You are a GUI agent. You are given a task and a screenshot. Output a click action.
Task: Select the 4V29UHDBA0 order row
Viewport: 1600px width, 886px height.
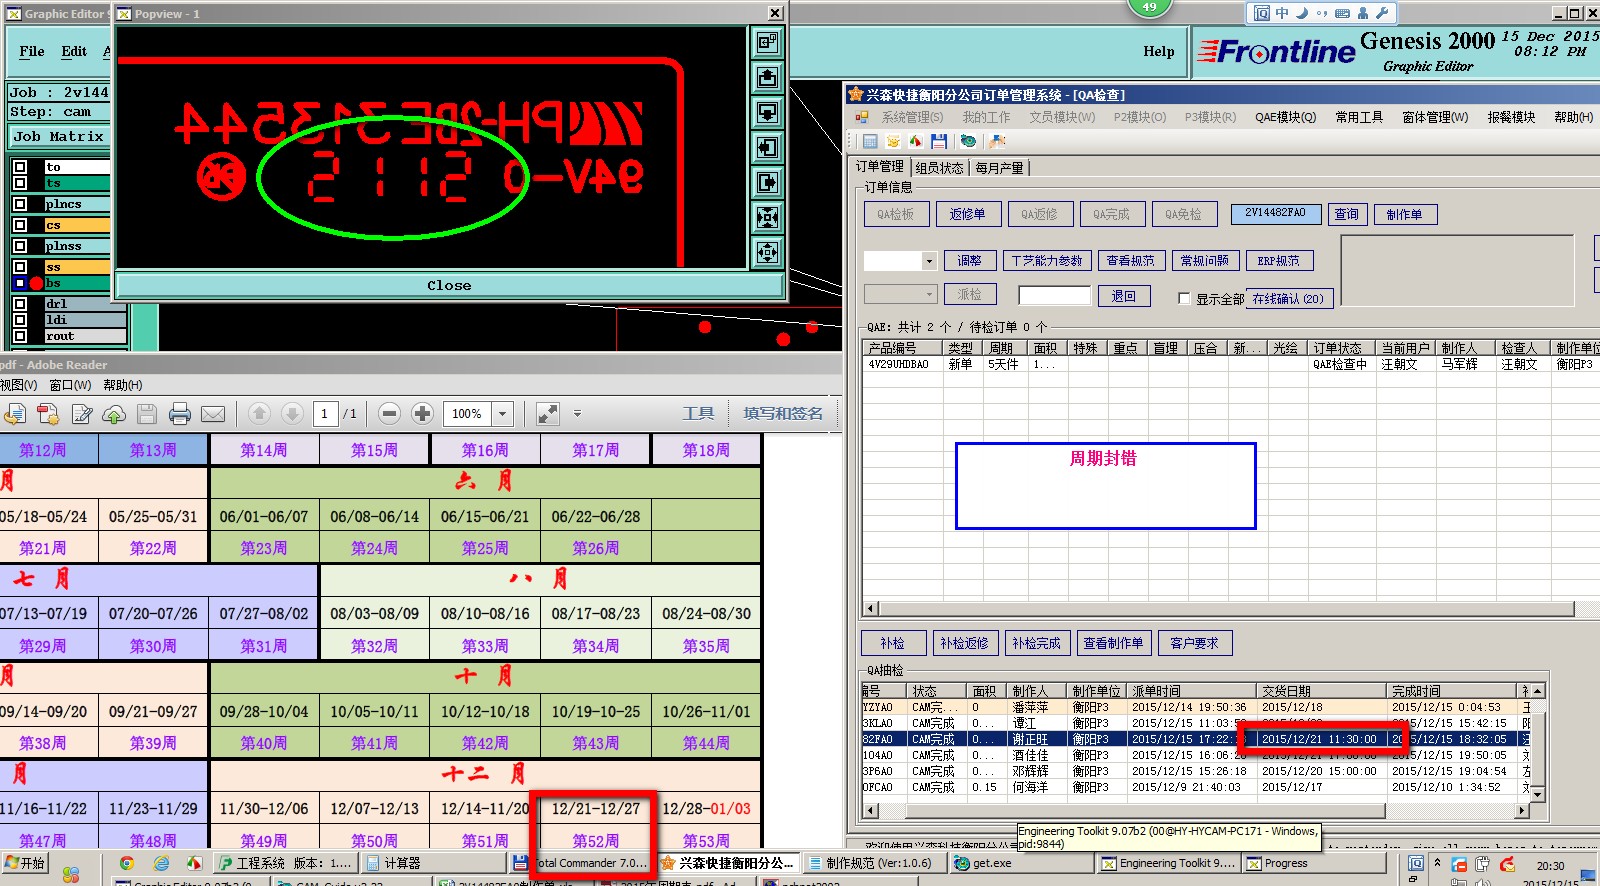1230,364
